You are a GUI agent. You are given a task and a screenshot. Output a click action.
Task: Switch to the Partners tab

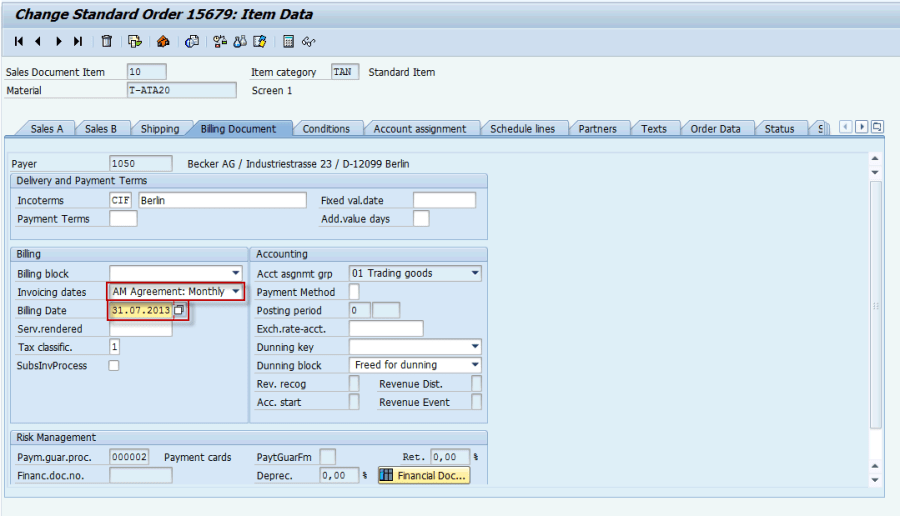598,129
